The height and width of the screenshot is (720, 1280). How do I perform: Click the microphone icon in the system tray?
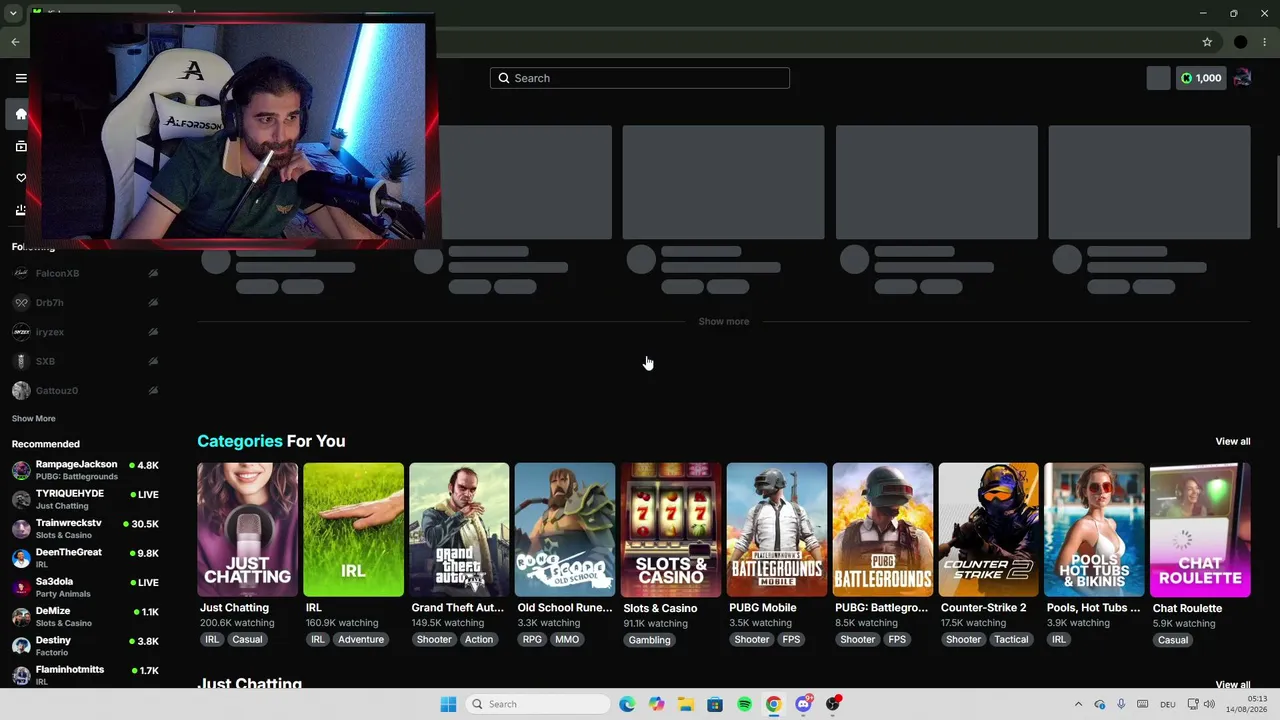click(x=1121, y=704)
